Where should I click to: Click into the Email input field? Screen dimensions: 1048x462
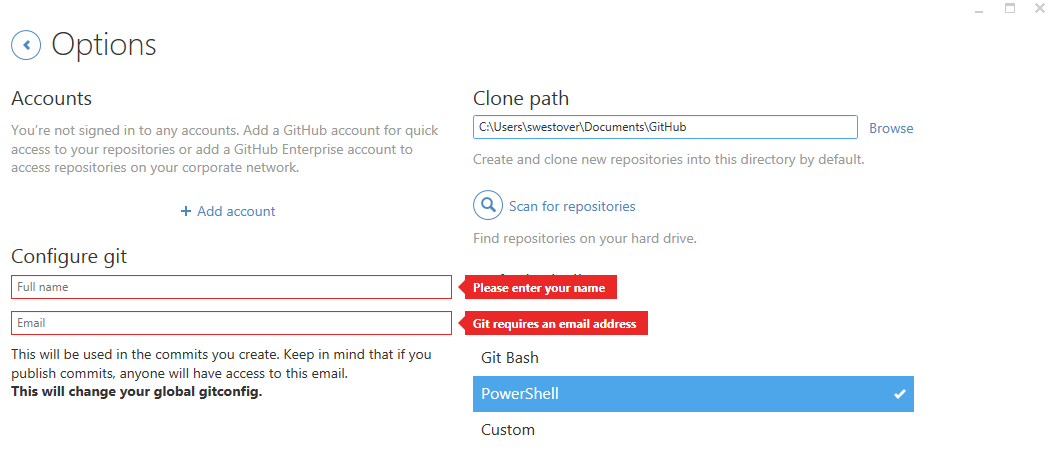click(231, 323)
